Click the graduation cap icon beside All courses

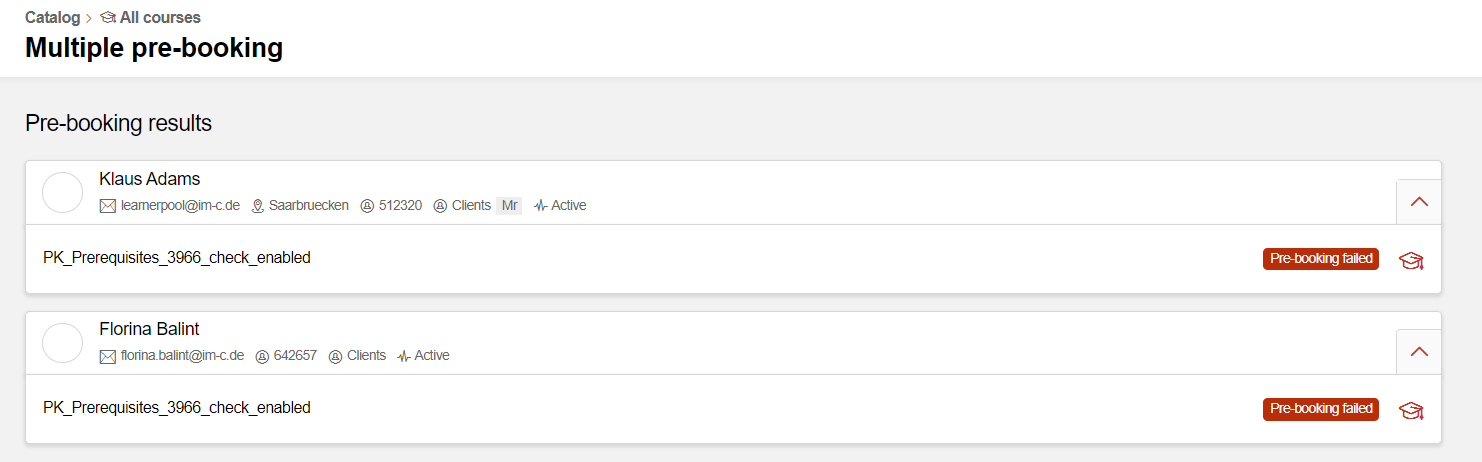108,17
